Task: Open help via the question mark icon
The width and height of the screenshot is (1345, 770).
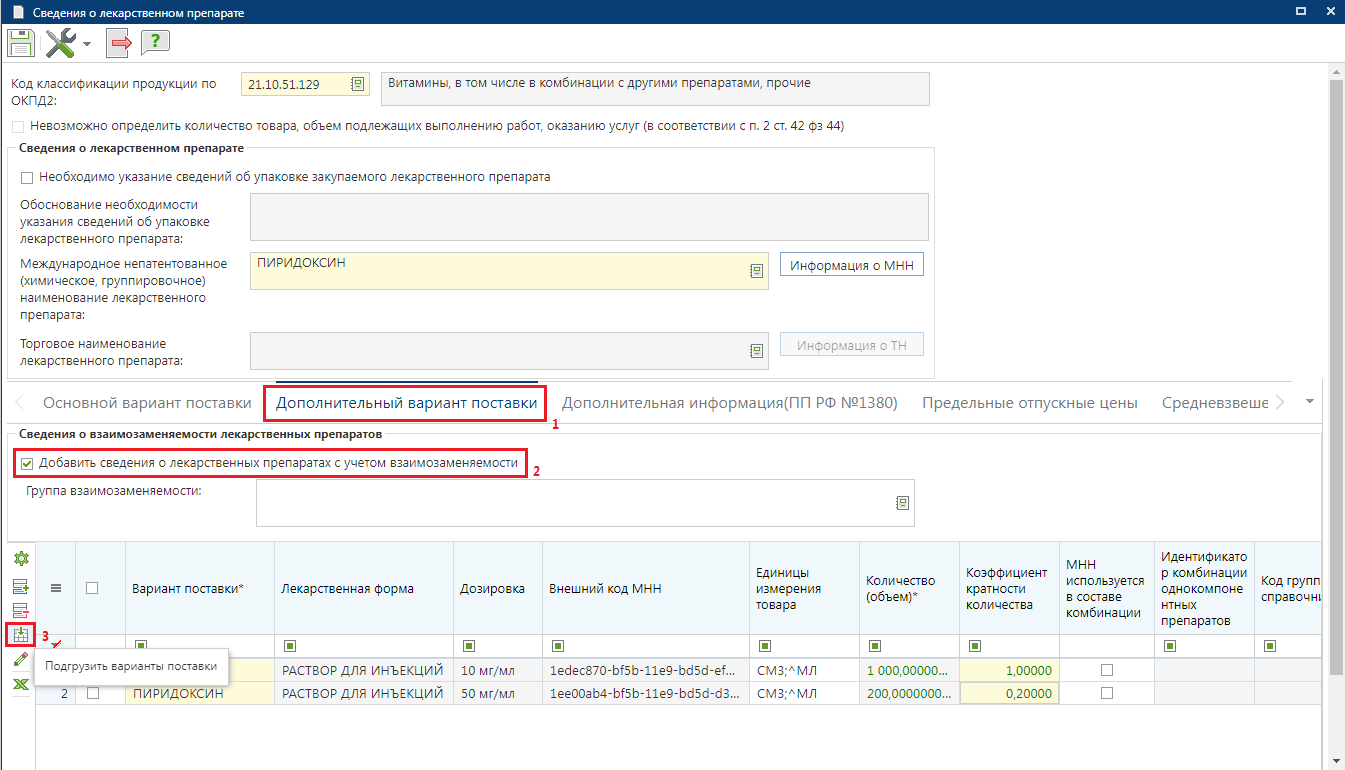Action: [155, 42]
